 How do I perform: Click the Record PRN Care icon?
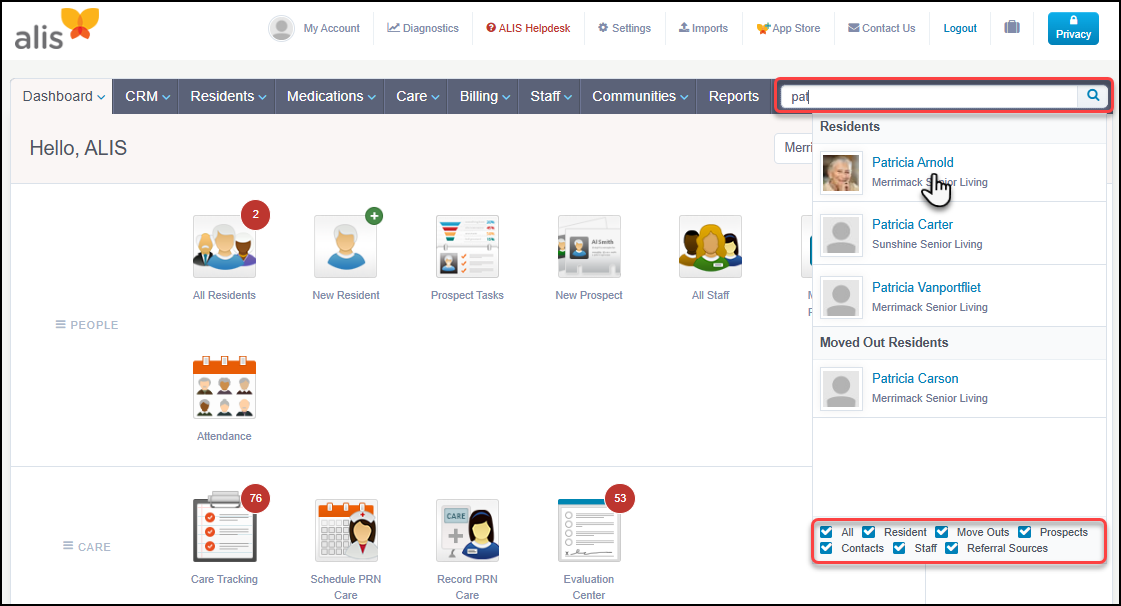(x=467, y=530)
